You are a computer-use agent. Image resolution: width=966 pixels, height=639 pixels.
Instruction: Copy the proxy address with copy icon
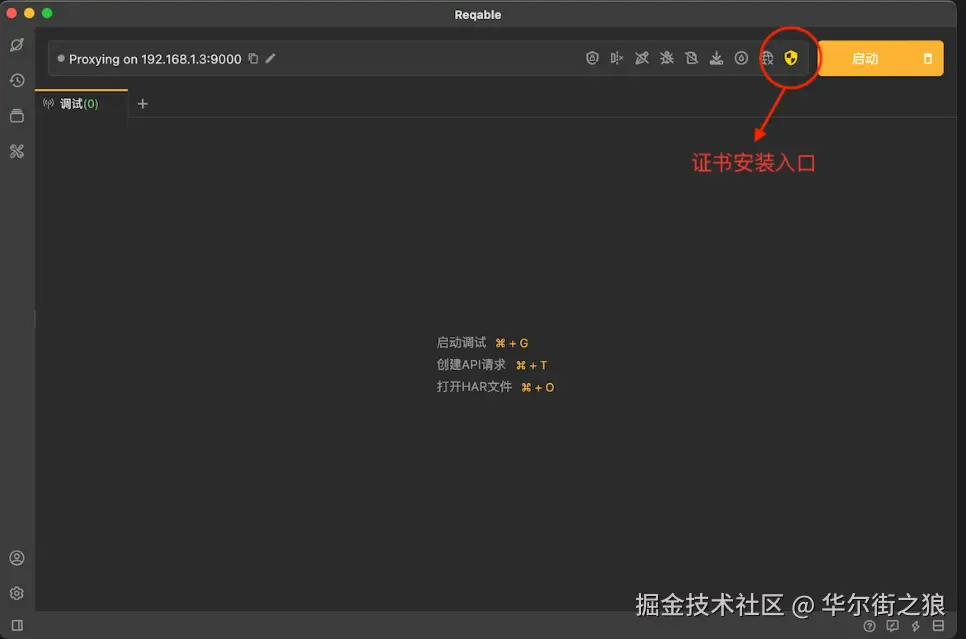coord(253,58)
